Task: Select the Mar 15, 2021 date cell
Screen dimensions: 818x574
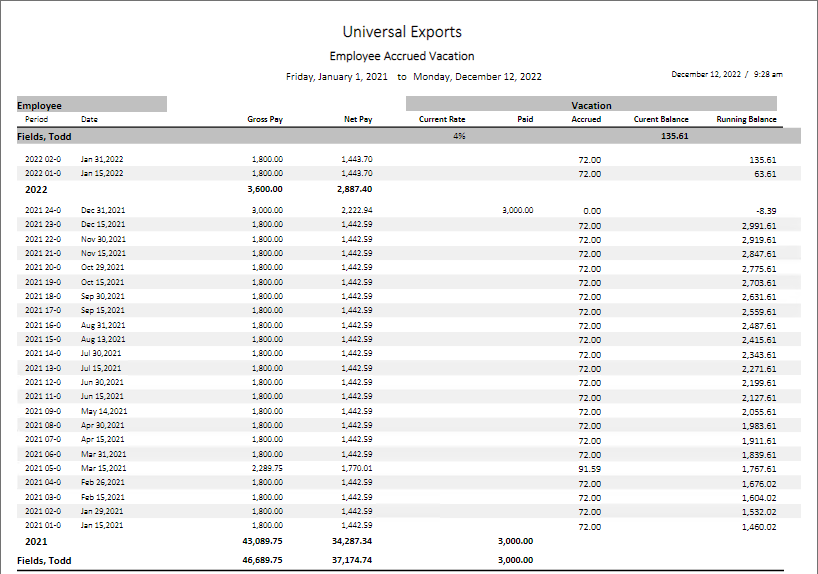Action: [103, 468]
